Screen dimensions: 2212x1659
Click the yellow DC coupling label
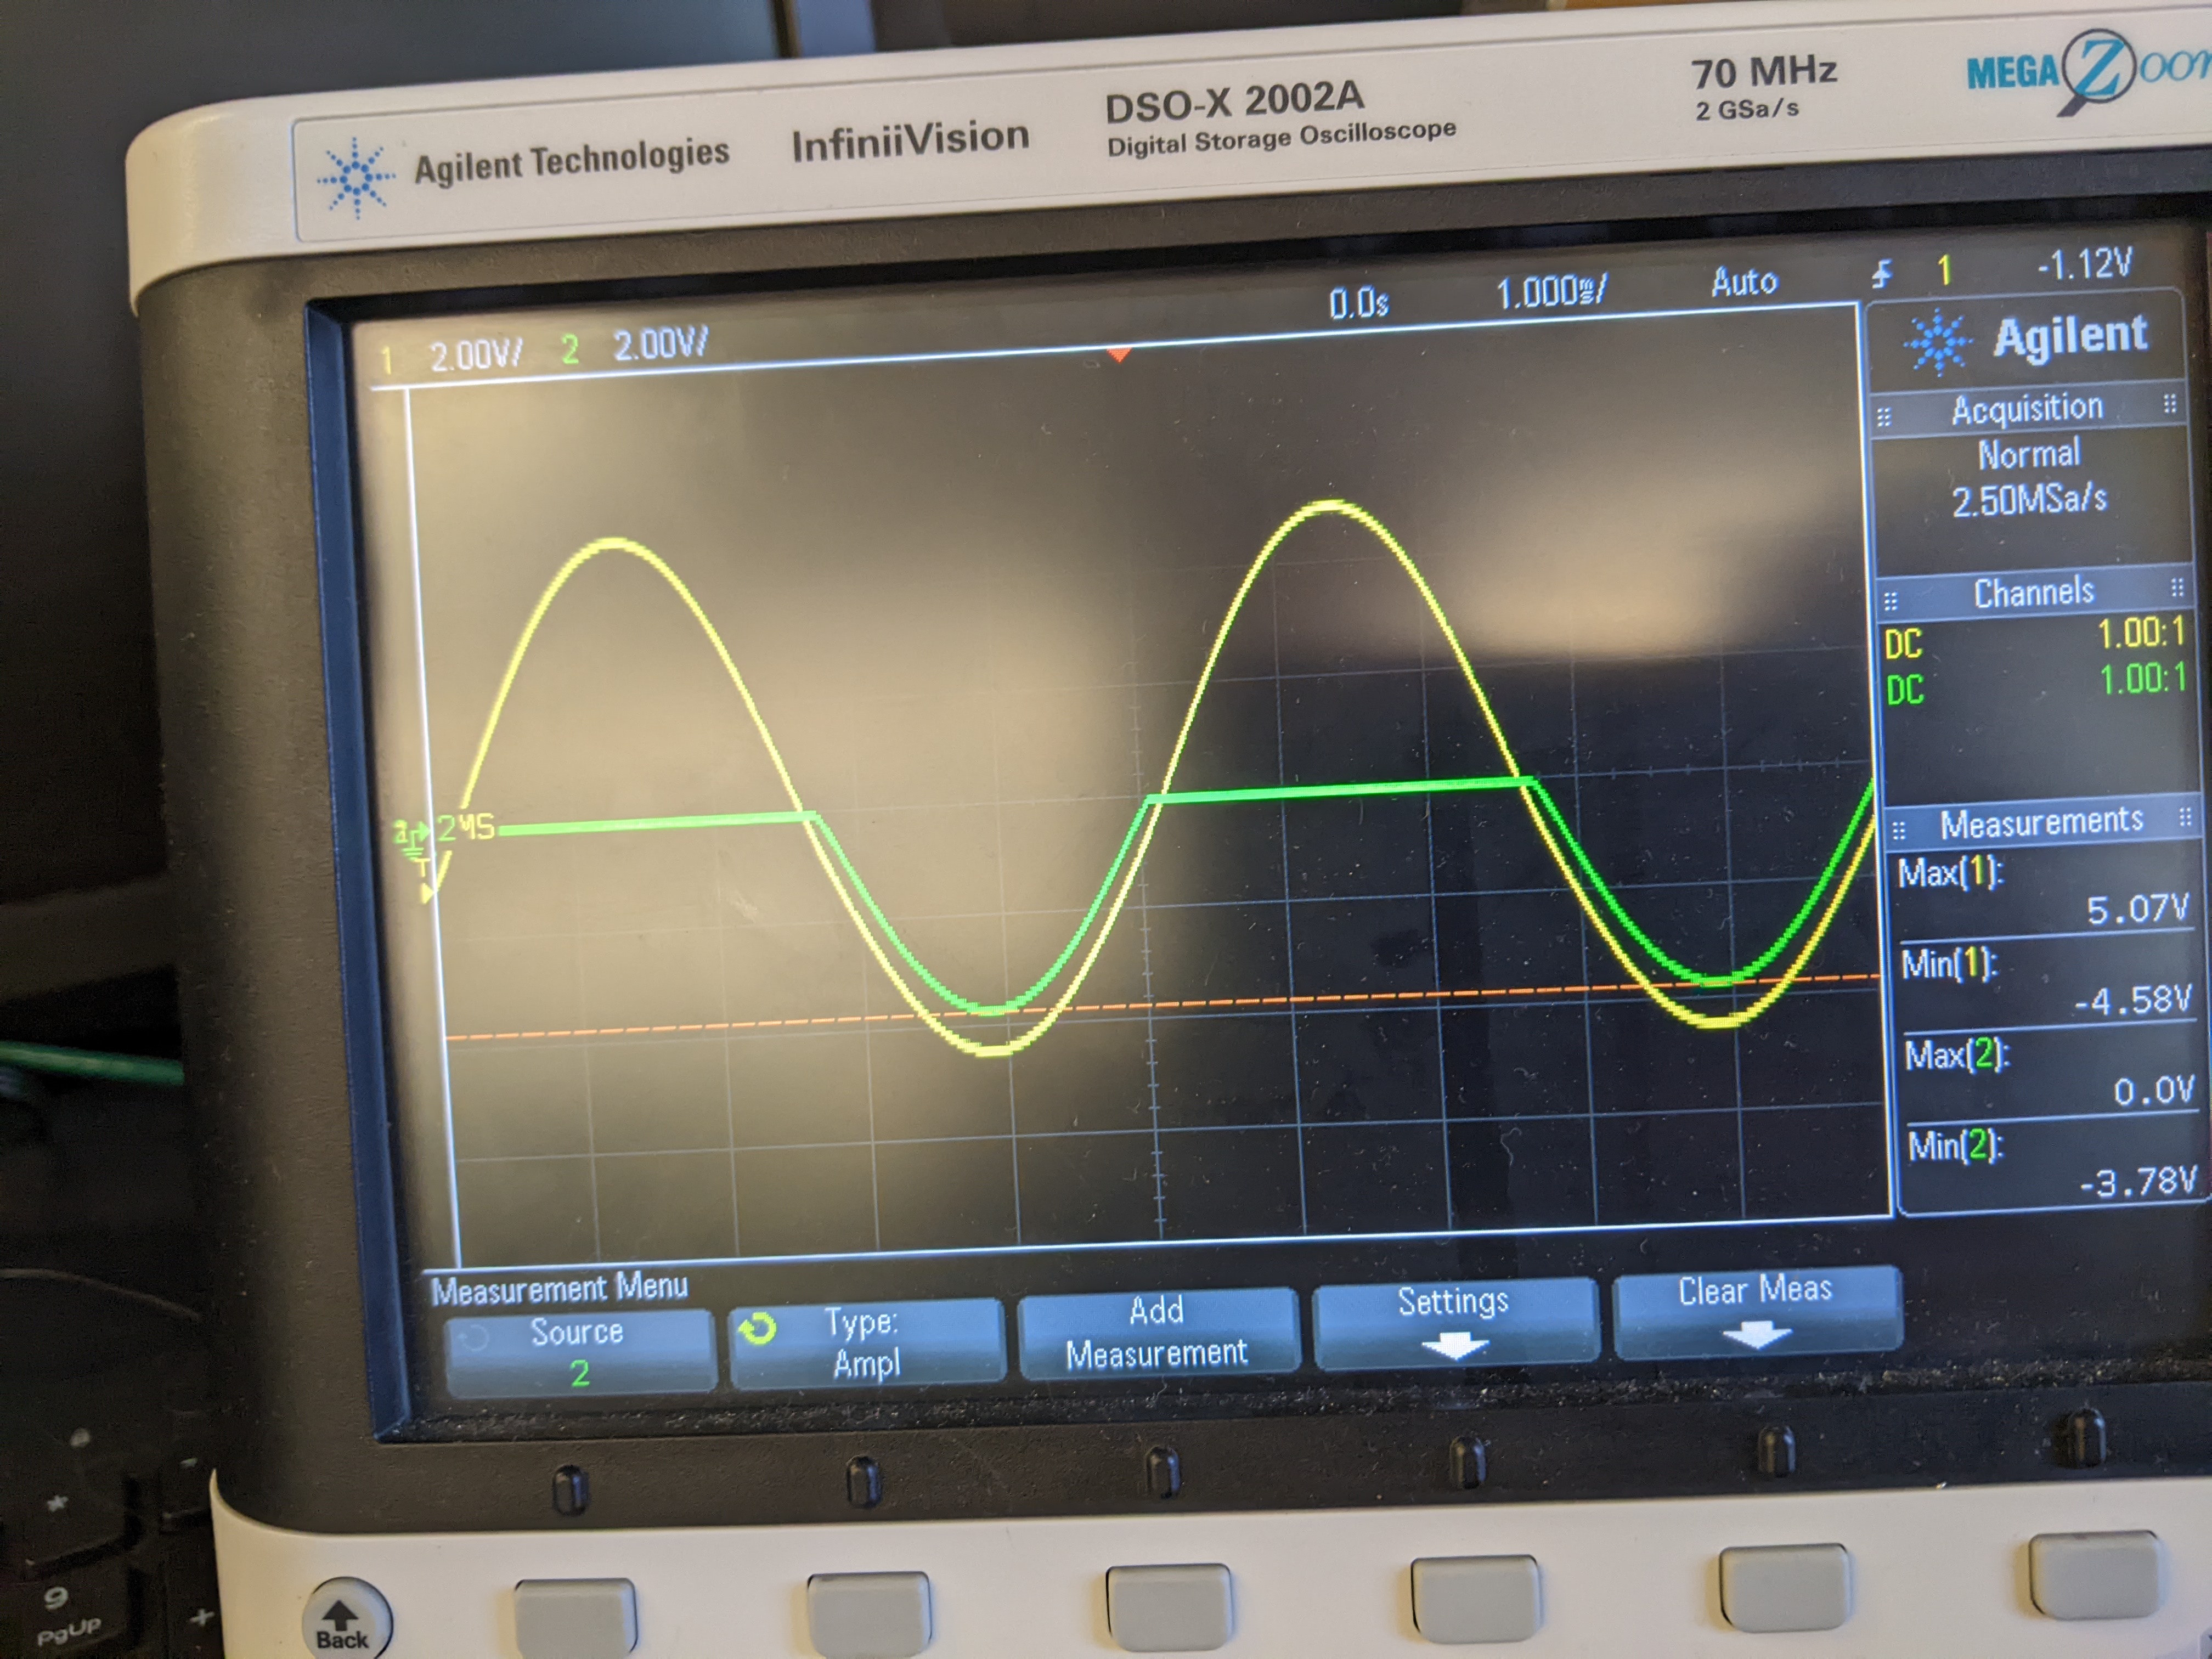(x=1903, y=644)
